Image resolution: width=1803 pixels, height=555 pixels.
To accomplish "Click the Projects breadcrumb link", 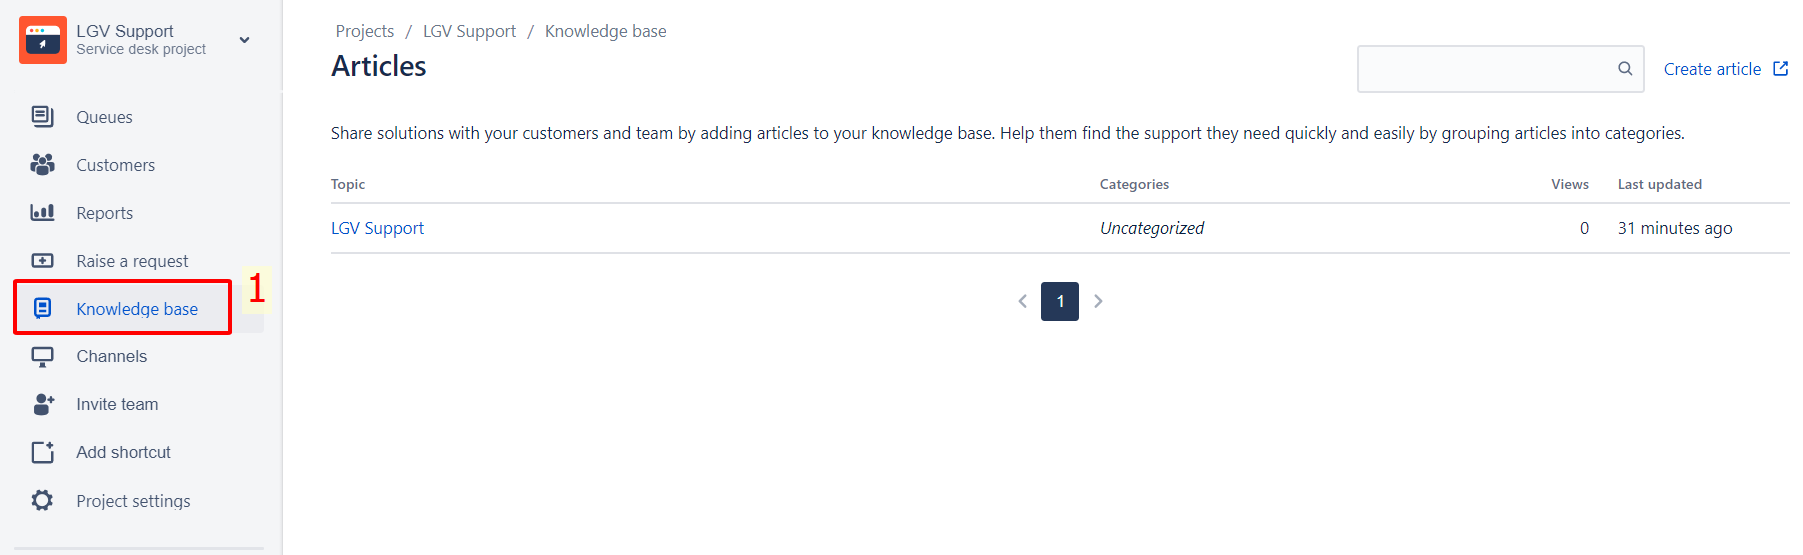I will (364, 31).
